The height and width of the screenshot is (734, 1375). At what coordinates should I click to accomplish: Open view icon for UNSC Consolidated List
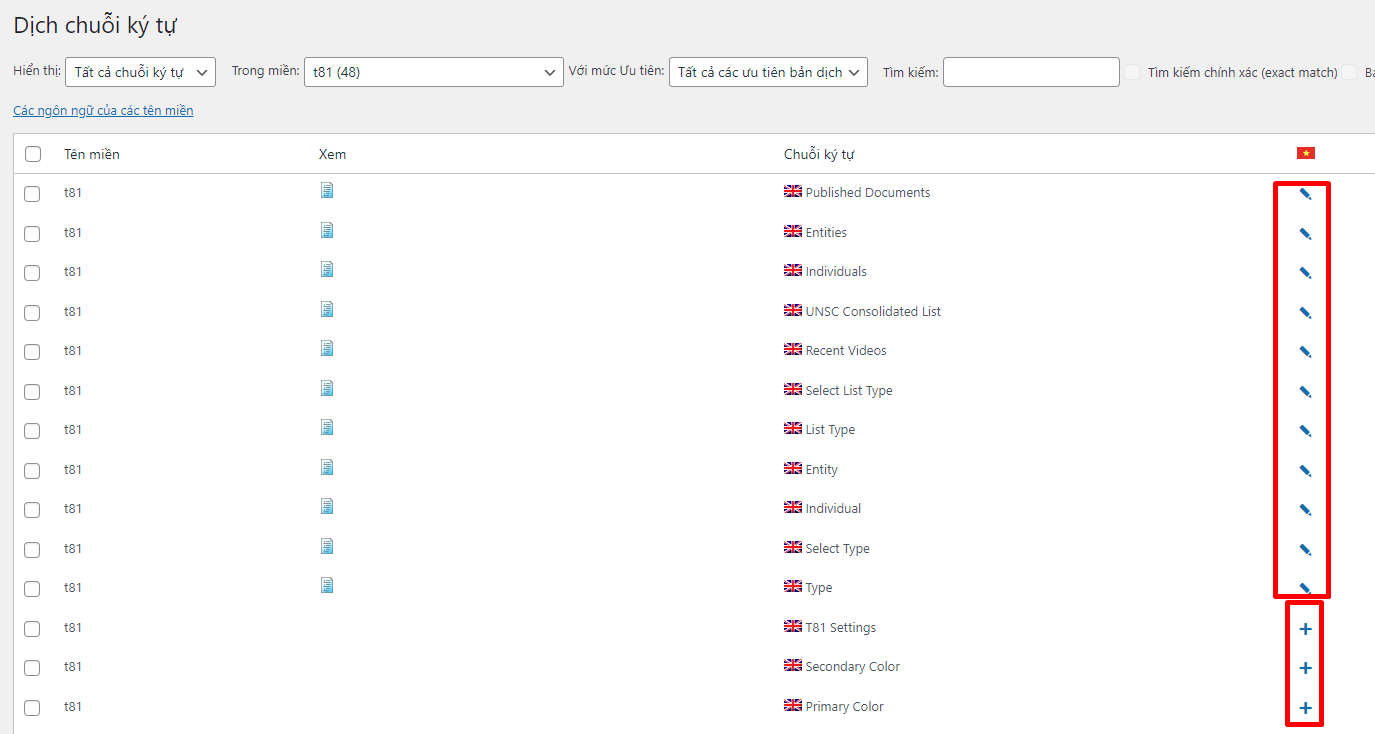tap(327, 309)
